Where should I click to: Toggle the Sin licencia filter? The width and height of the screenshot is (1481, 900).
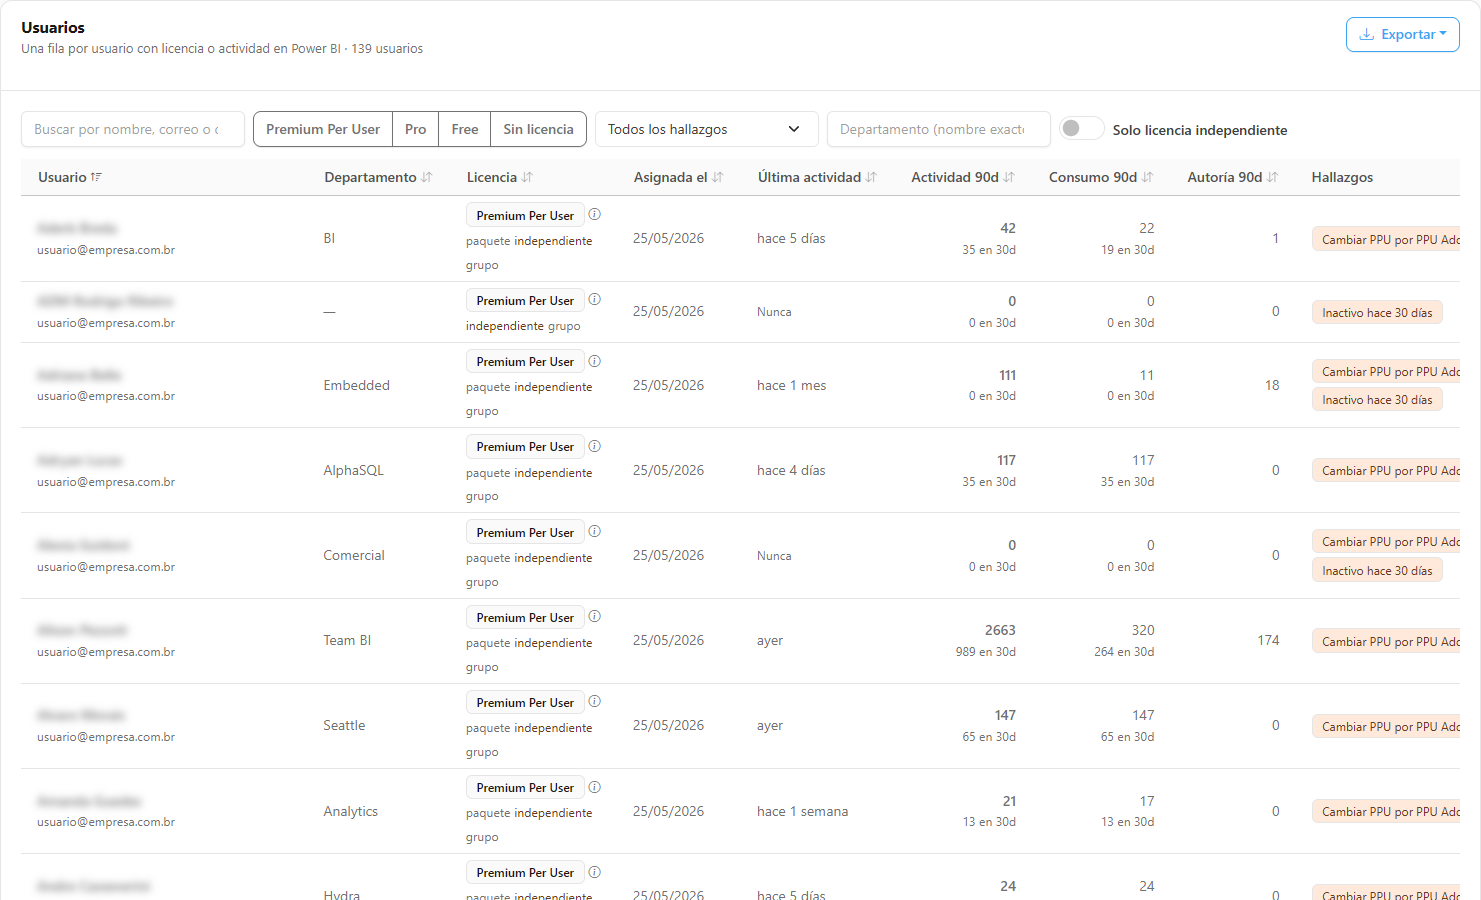(x=538, y=129)
